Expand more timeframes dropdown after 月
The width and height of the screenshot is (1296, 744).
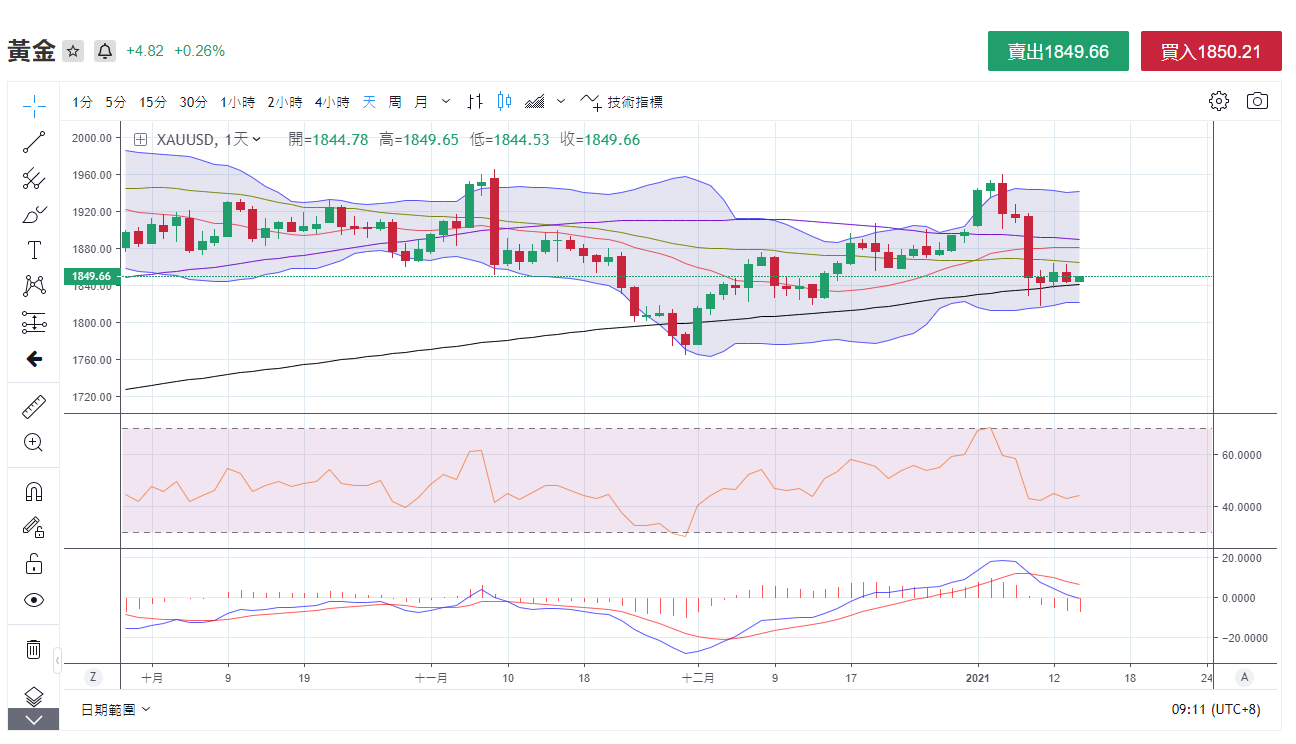tap(446, 101)
